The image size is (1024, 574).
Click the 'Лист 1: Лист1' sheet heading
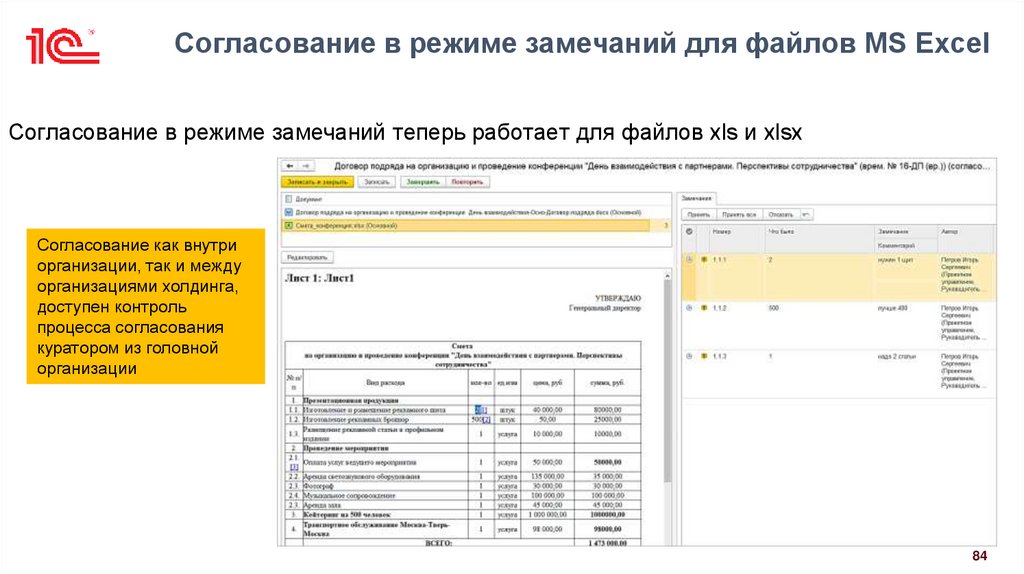click(x=319, y=278)
